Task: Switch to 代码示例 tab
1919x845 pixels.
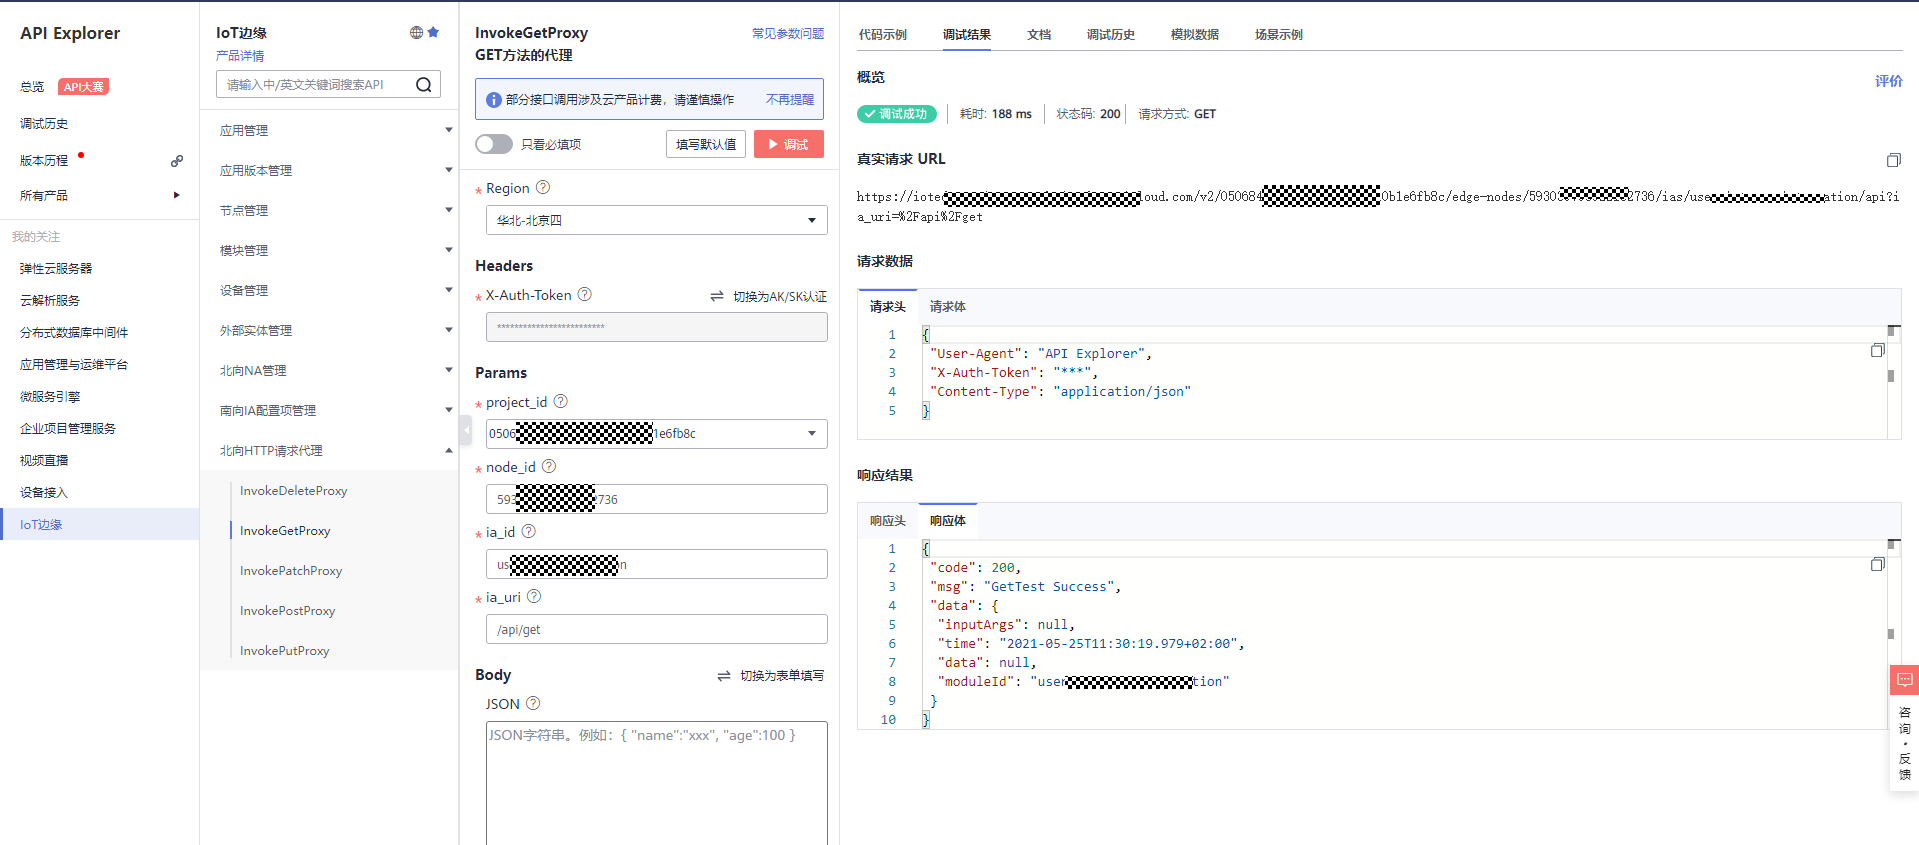Action: pyautogui.click(x=882, y=34)
